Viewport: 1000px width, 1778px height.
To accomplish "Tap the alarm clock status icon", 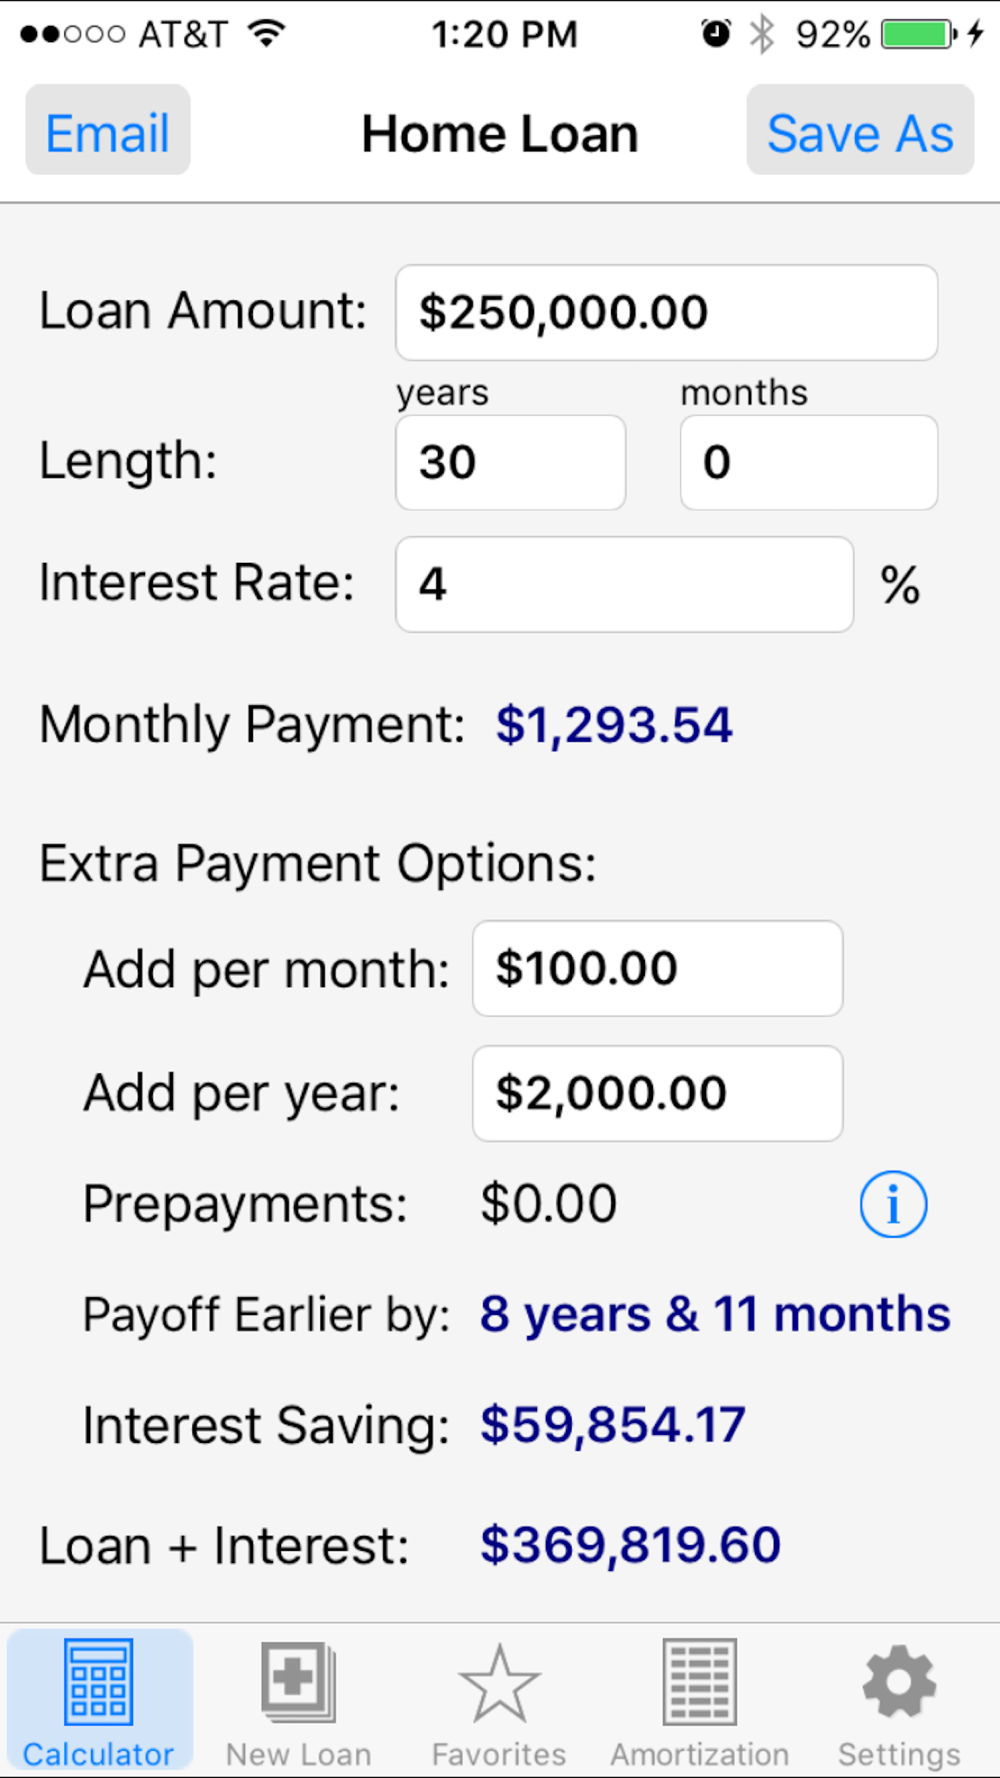I will pos(716,34).
